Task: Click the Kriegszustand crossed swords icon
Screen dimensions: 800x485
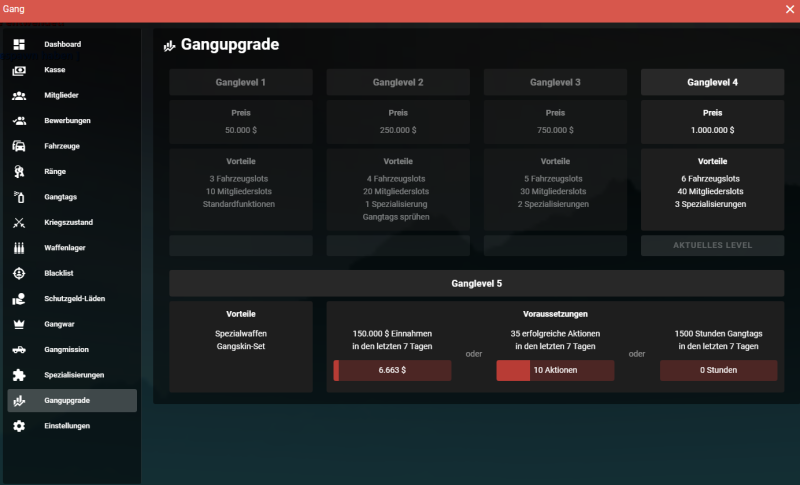Action: [x=19, y=222]
